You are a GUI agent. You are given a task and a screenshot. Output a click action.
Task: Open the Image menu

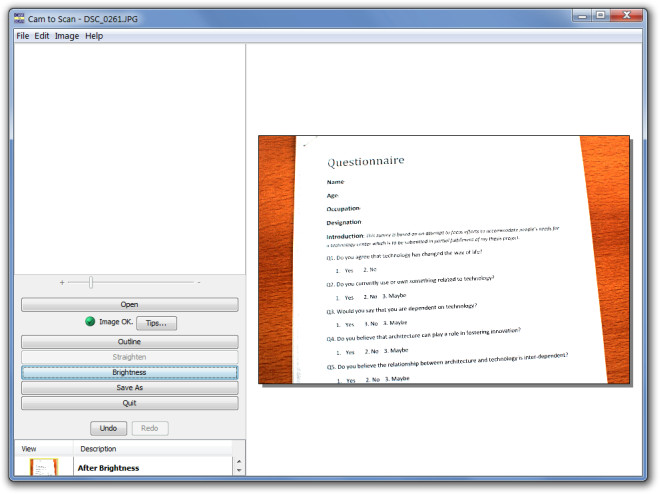tap(67, 36)
